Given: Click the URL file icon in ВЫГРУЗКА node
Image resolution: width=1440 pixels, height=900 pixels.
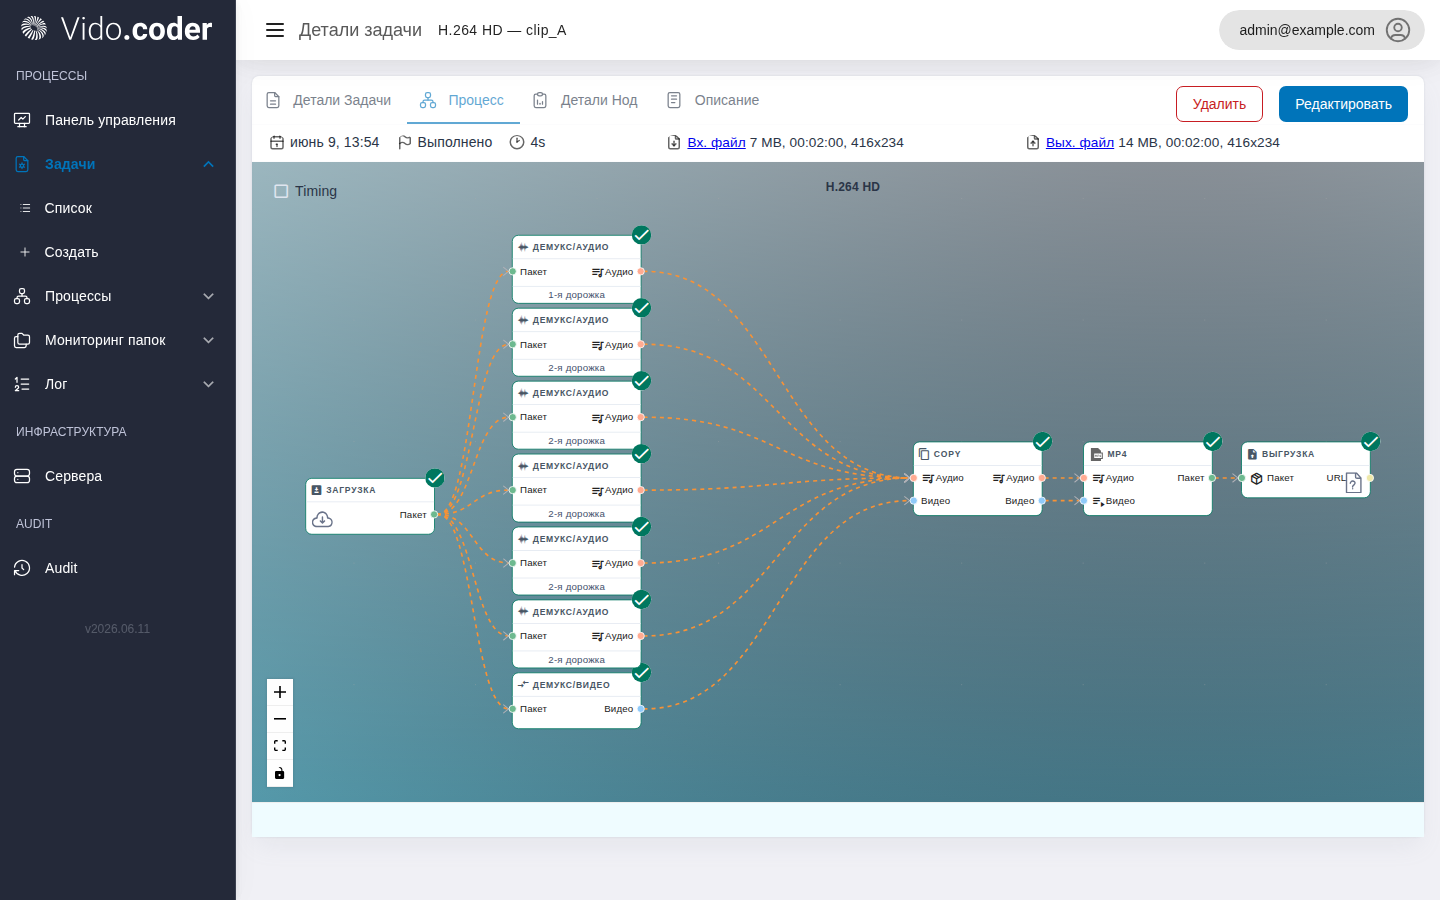Looking at the screenshot, I should coord(1353,483).
